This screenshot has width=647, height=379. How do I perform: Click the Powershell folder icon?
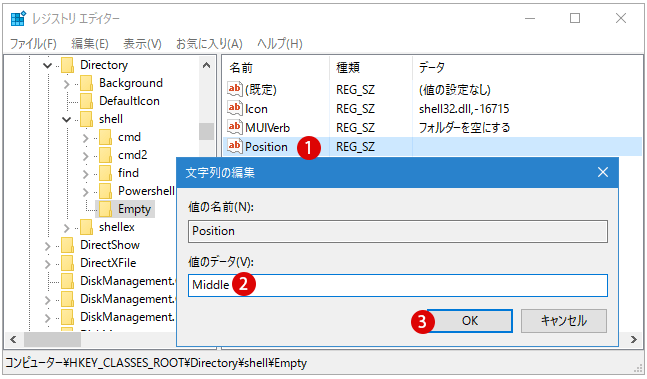[105, 191]
